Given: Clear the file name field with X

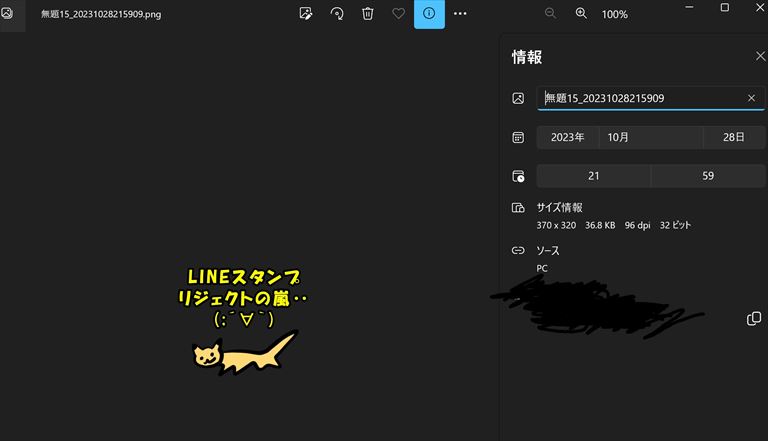Looking at the screenshot, I should point(751,98).
